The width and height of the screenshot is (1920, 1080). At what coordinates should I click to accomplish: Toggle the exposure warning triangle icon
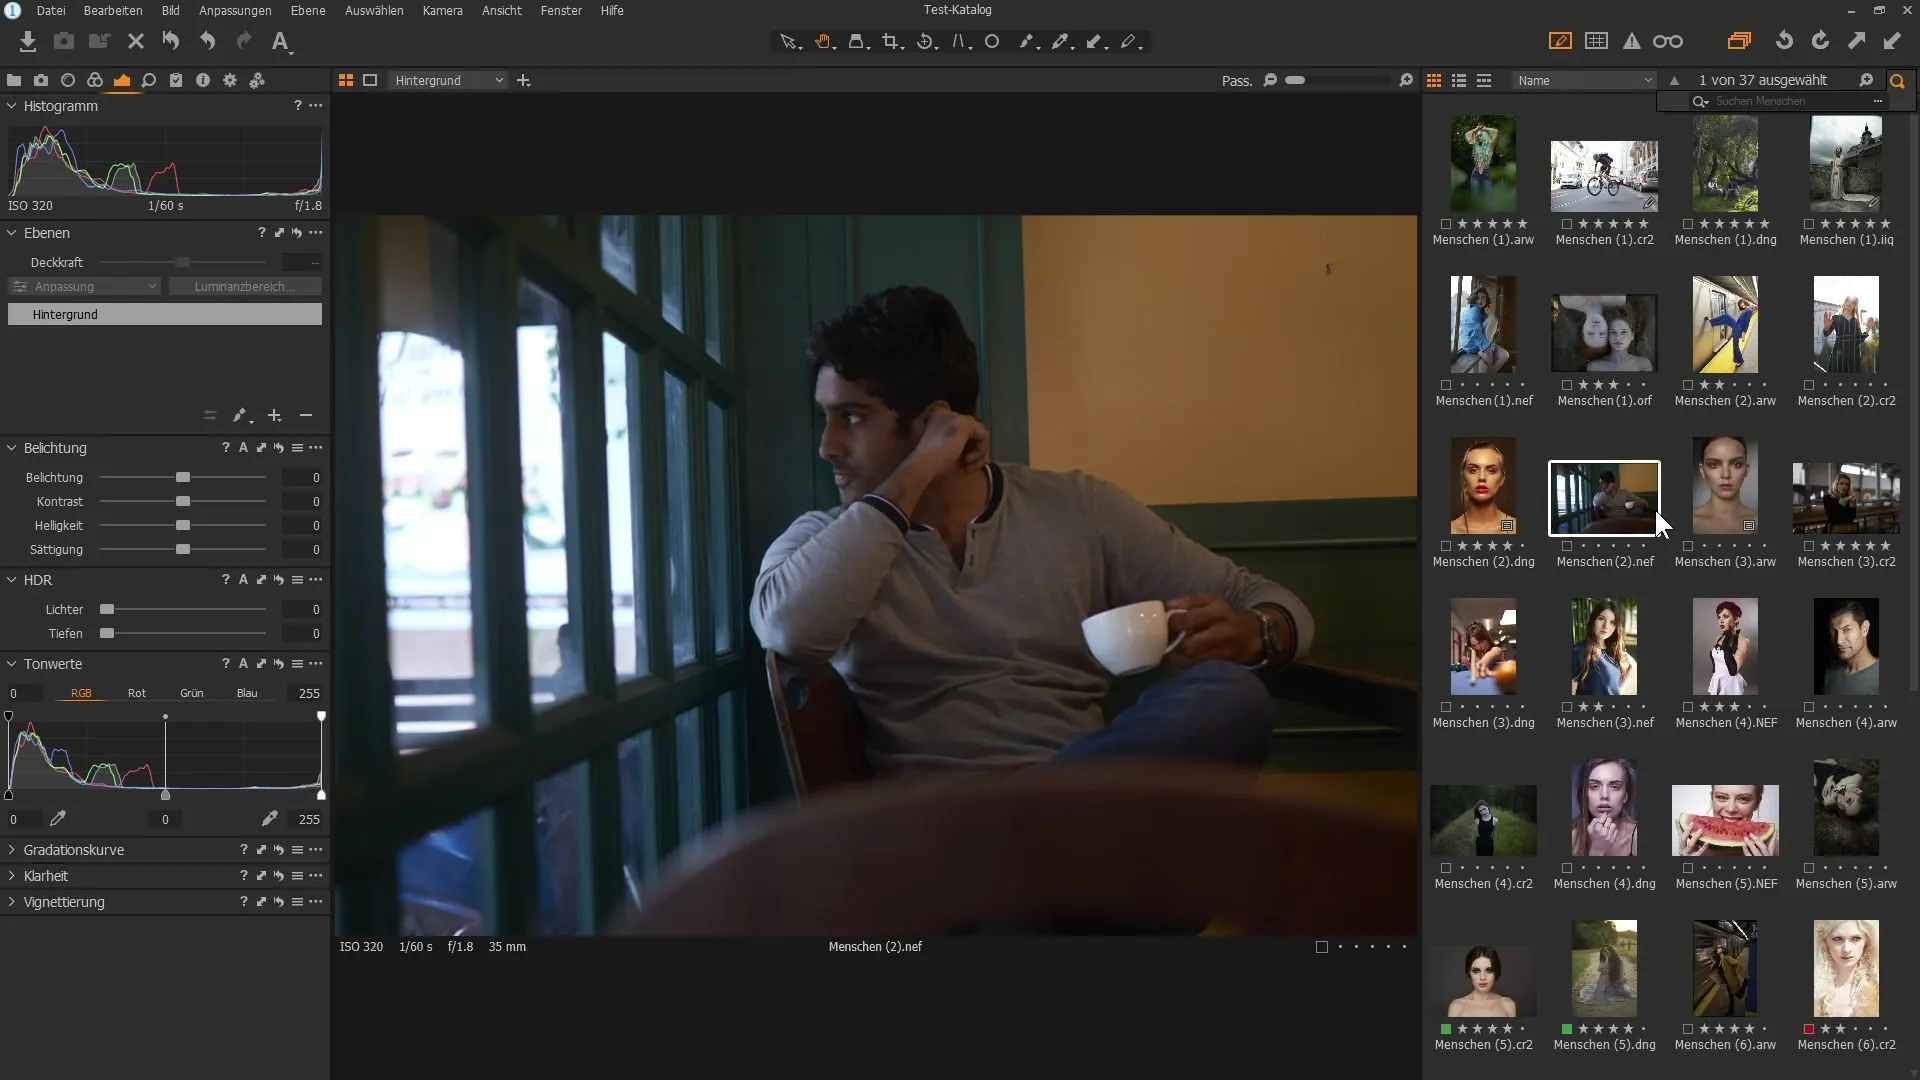pyautogui.click(x=1632, y=41)
